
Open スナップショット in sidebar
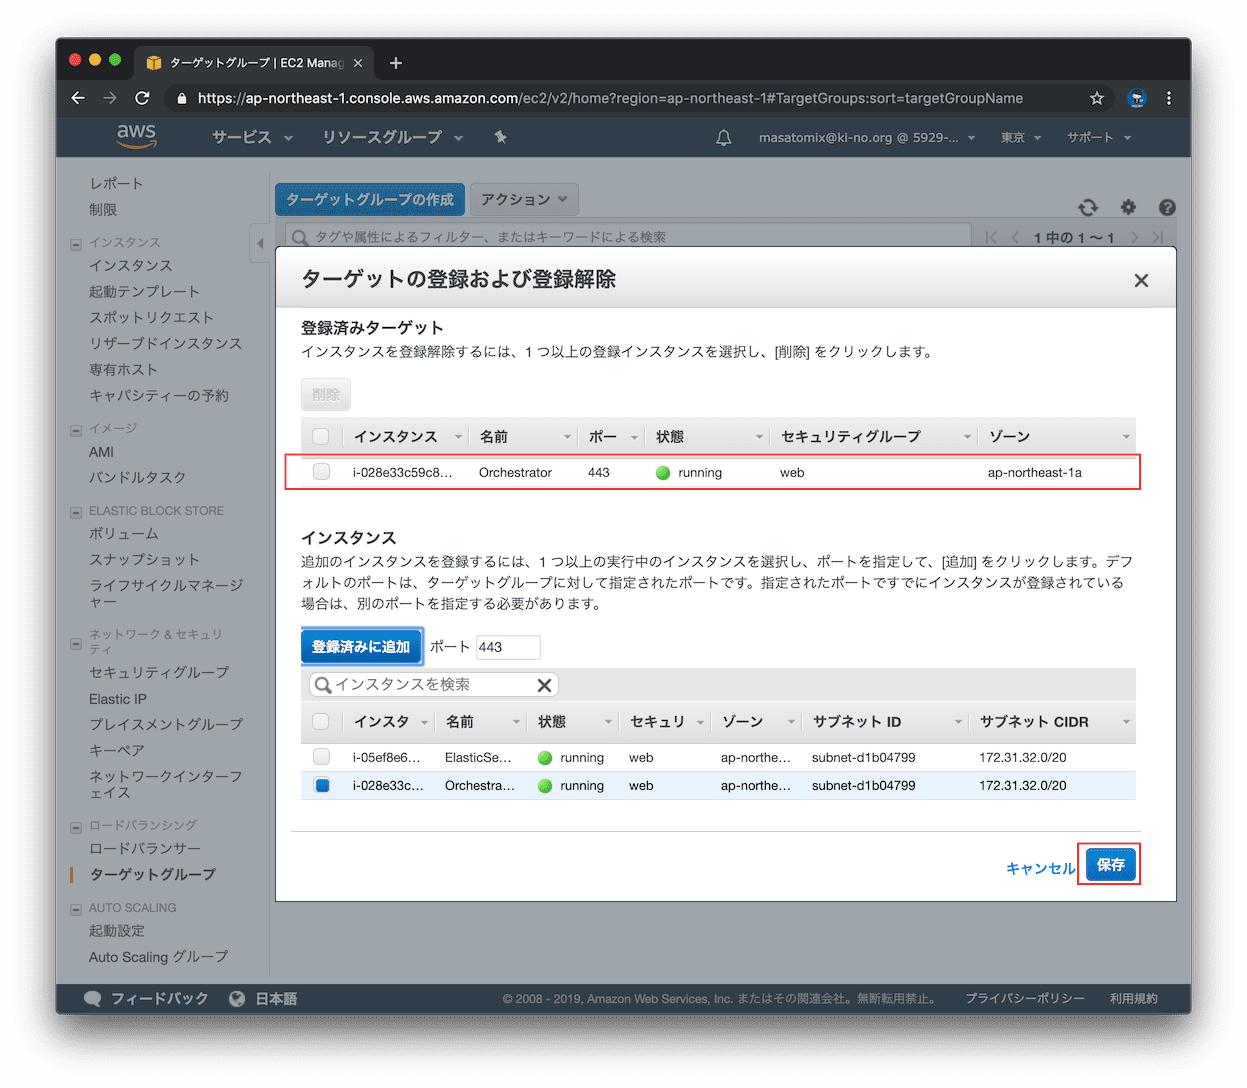(x=144, y=559)
